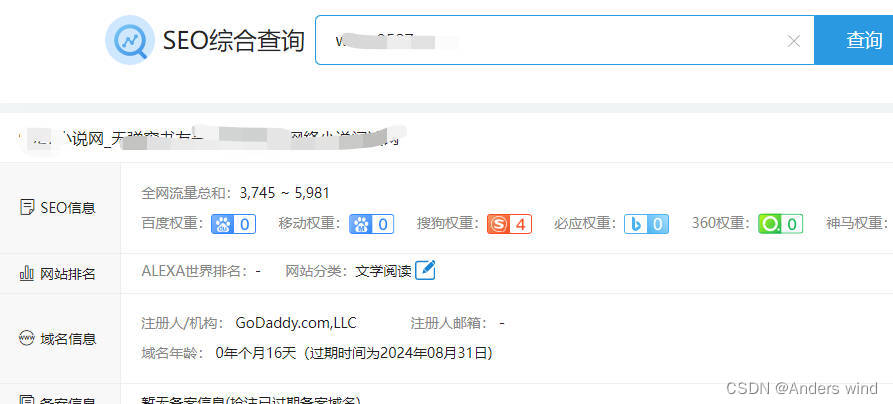Open the Bing weight badge 必应权重
The image size is (893, 404).
(x=646, y=224)
